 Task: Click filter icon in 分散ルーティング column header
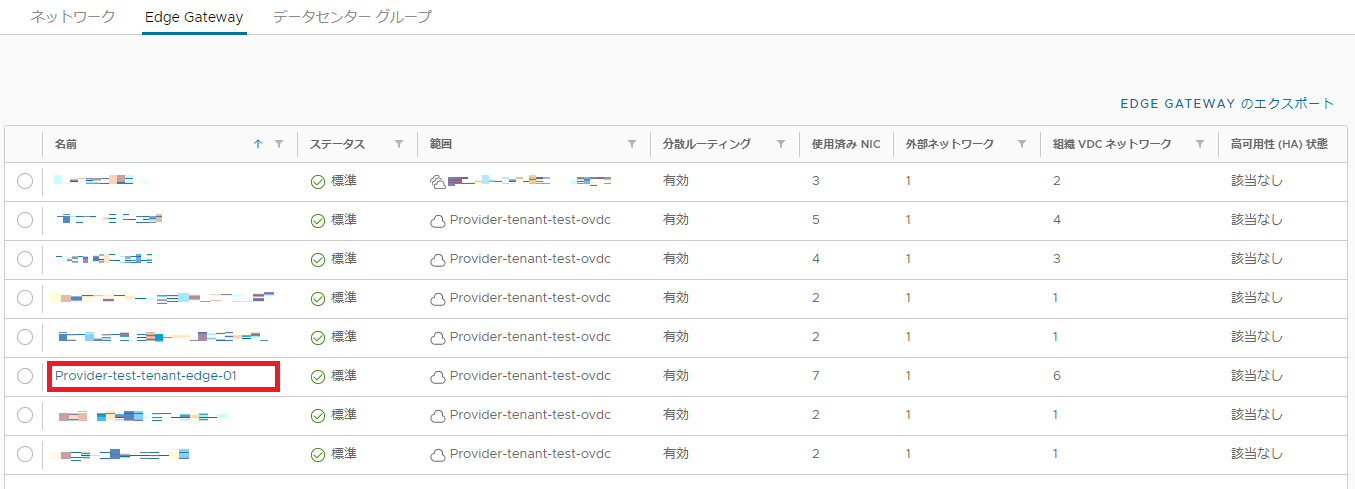[781, 144]
